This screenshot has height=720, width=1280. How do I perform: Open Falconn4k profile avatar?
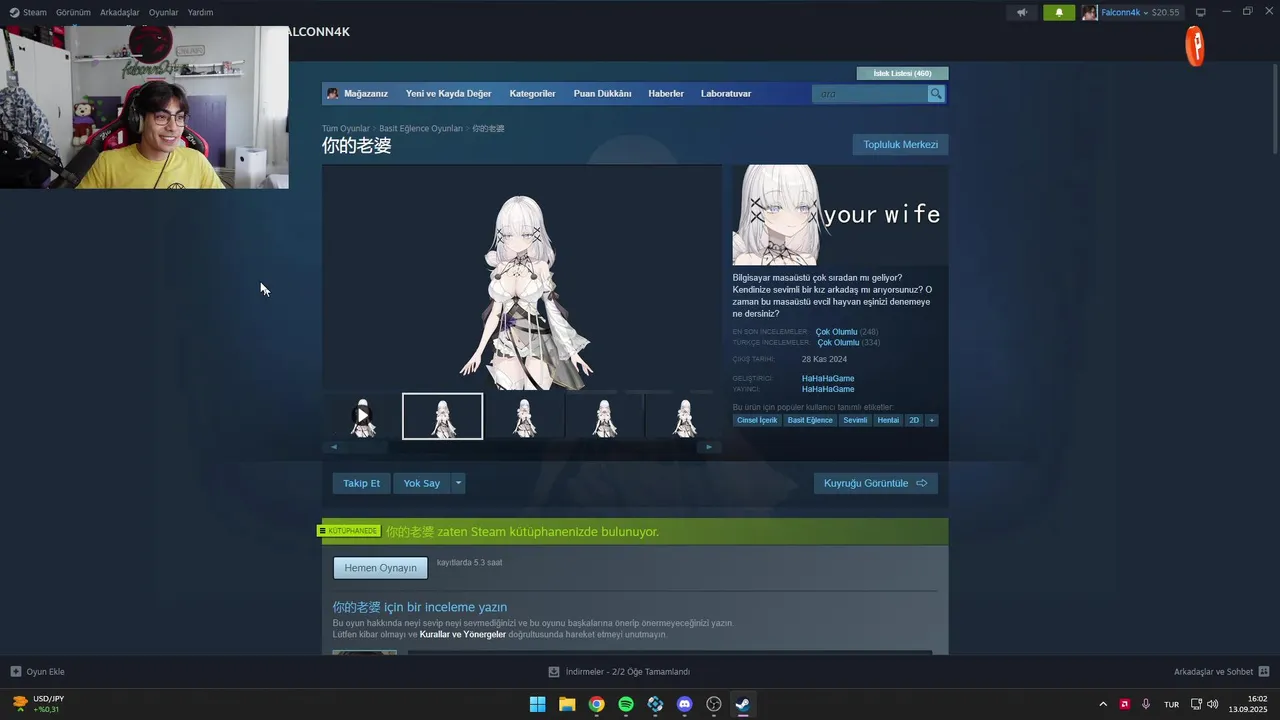[1089, 12]
